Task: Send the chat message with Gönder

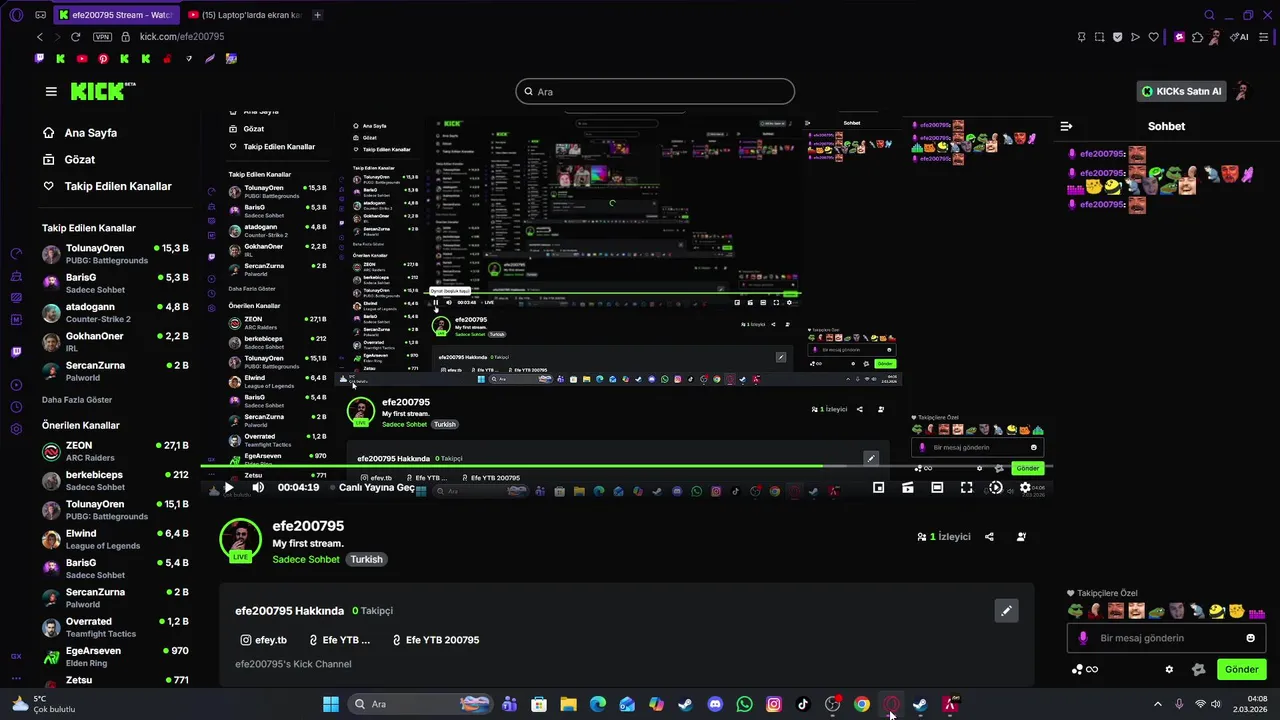Action: click(x=1241, y=669)
